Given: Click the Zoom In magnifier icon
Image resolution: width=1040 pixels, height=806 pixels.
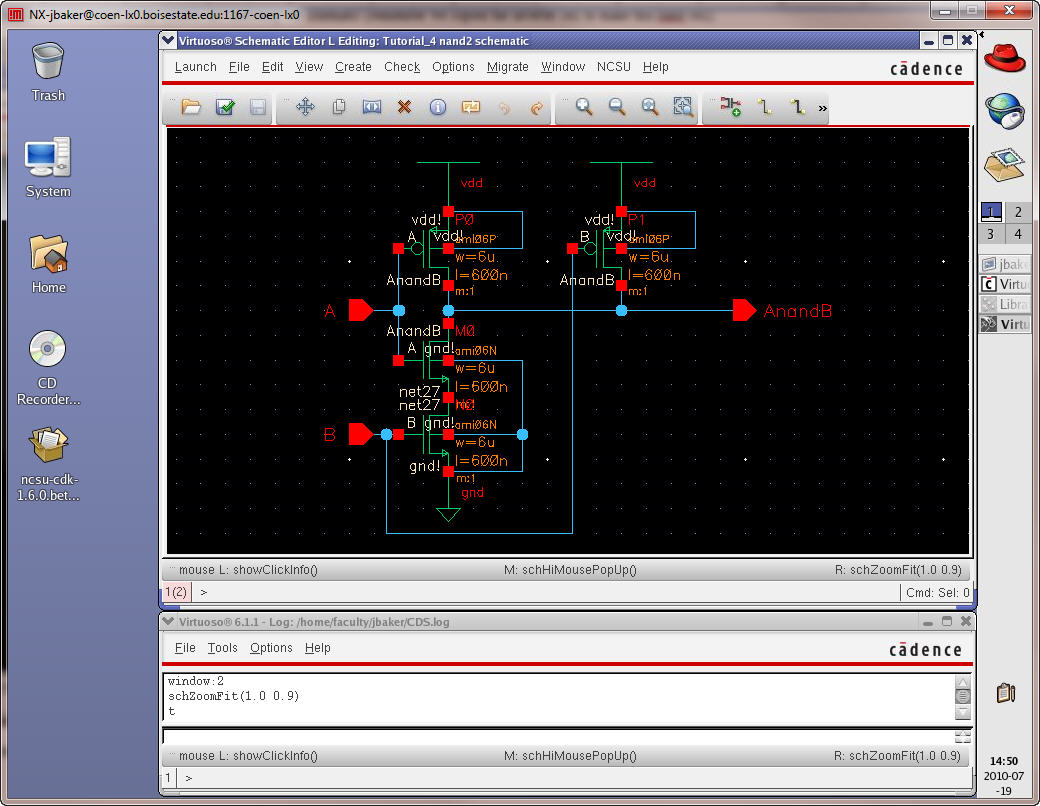Looking at the screenshot, I should pyautogui.click(x=584, y=107).
